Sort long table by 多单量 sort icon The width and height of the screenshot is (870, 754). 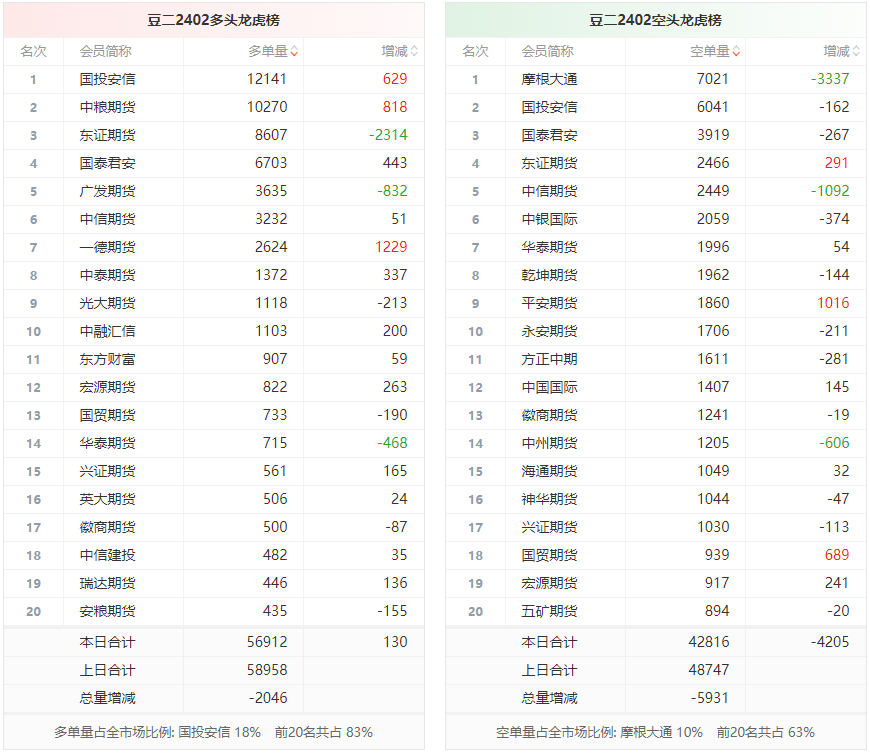(x=294, y=52)
